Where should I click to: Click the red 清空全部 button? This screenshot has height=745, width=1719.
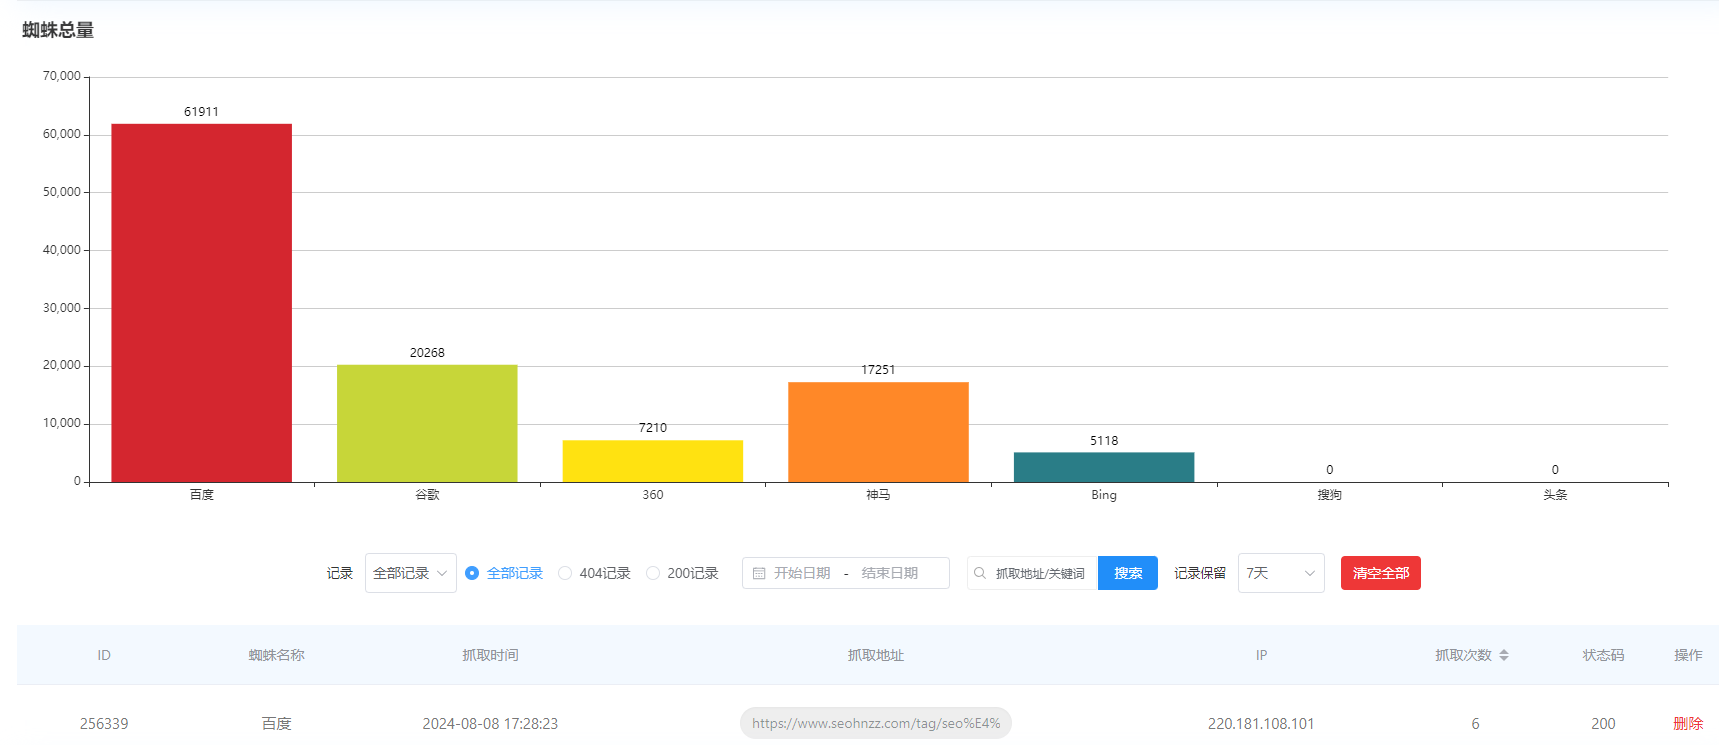click(1381, 573)
